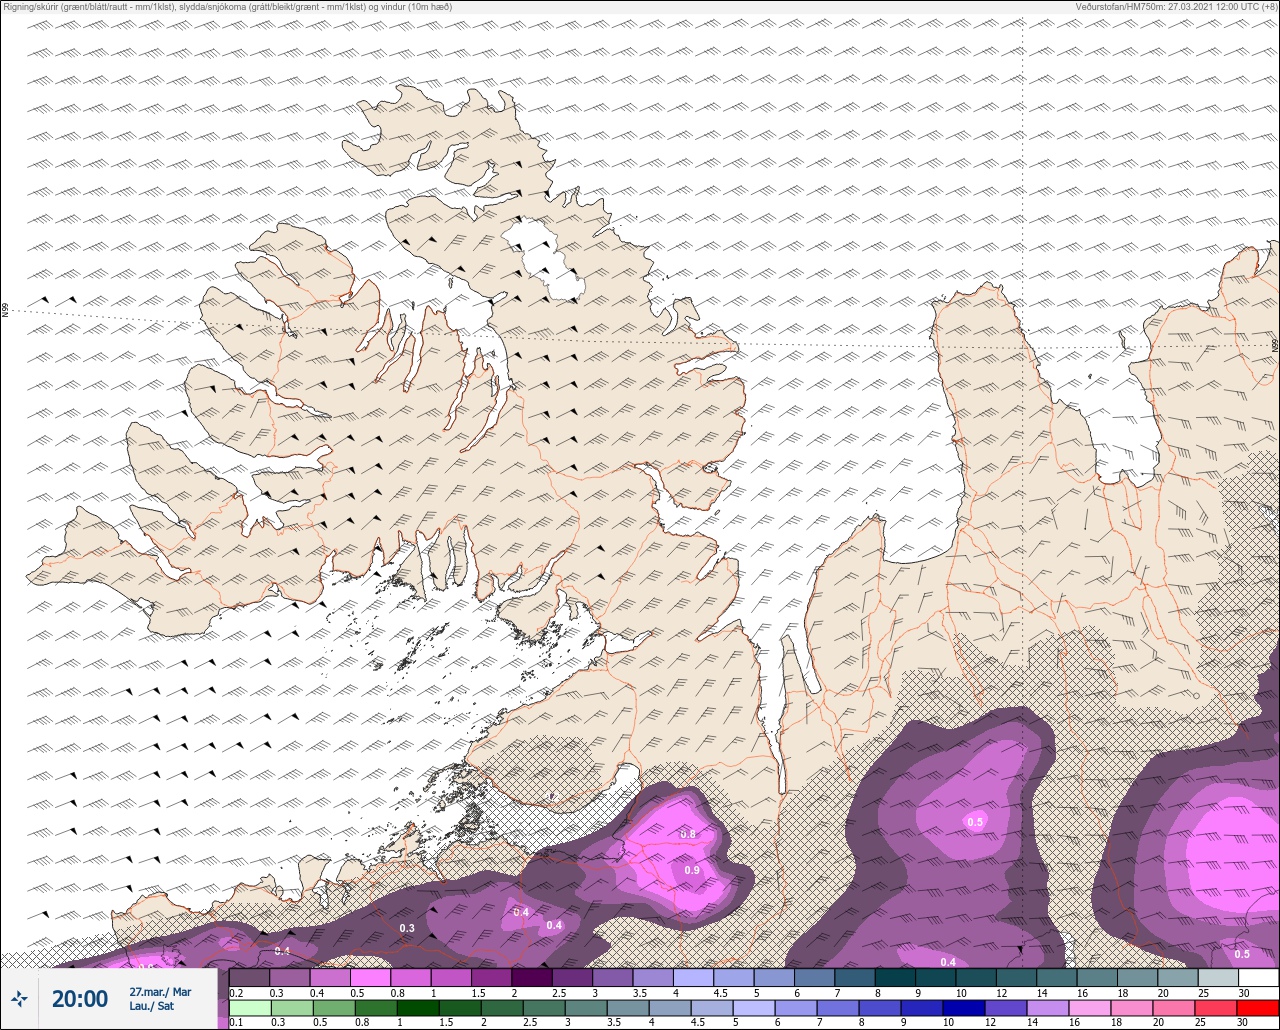Select the bright red swatch ending the rain legend
Viewport: 1280px width, 1030px height.
[x=1258, y=1008]
